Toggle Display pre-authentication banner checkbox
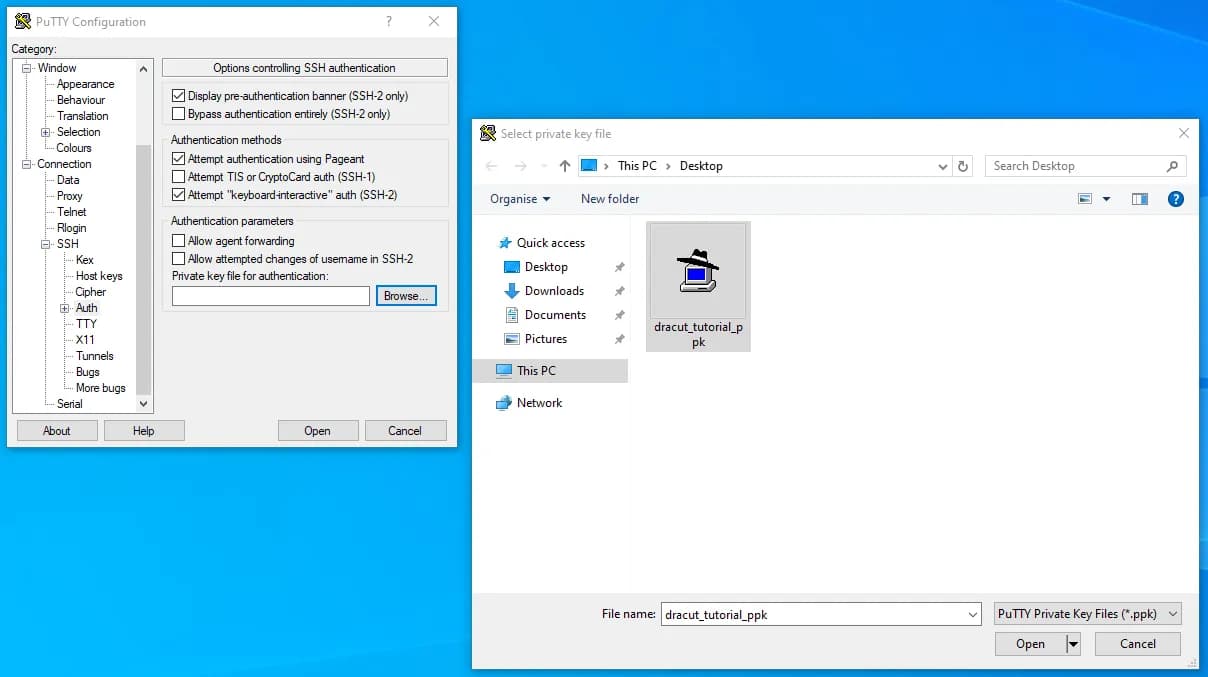The image size is (1208, 677). (179, 96)
